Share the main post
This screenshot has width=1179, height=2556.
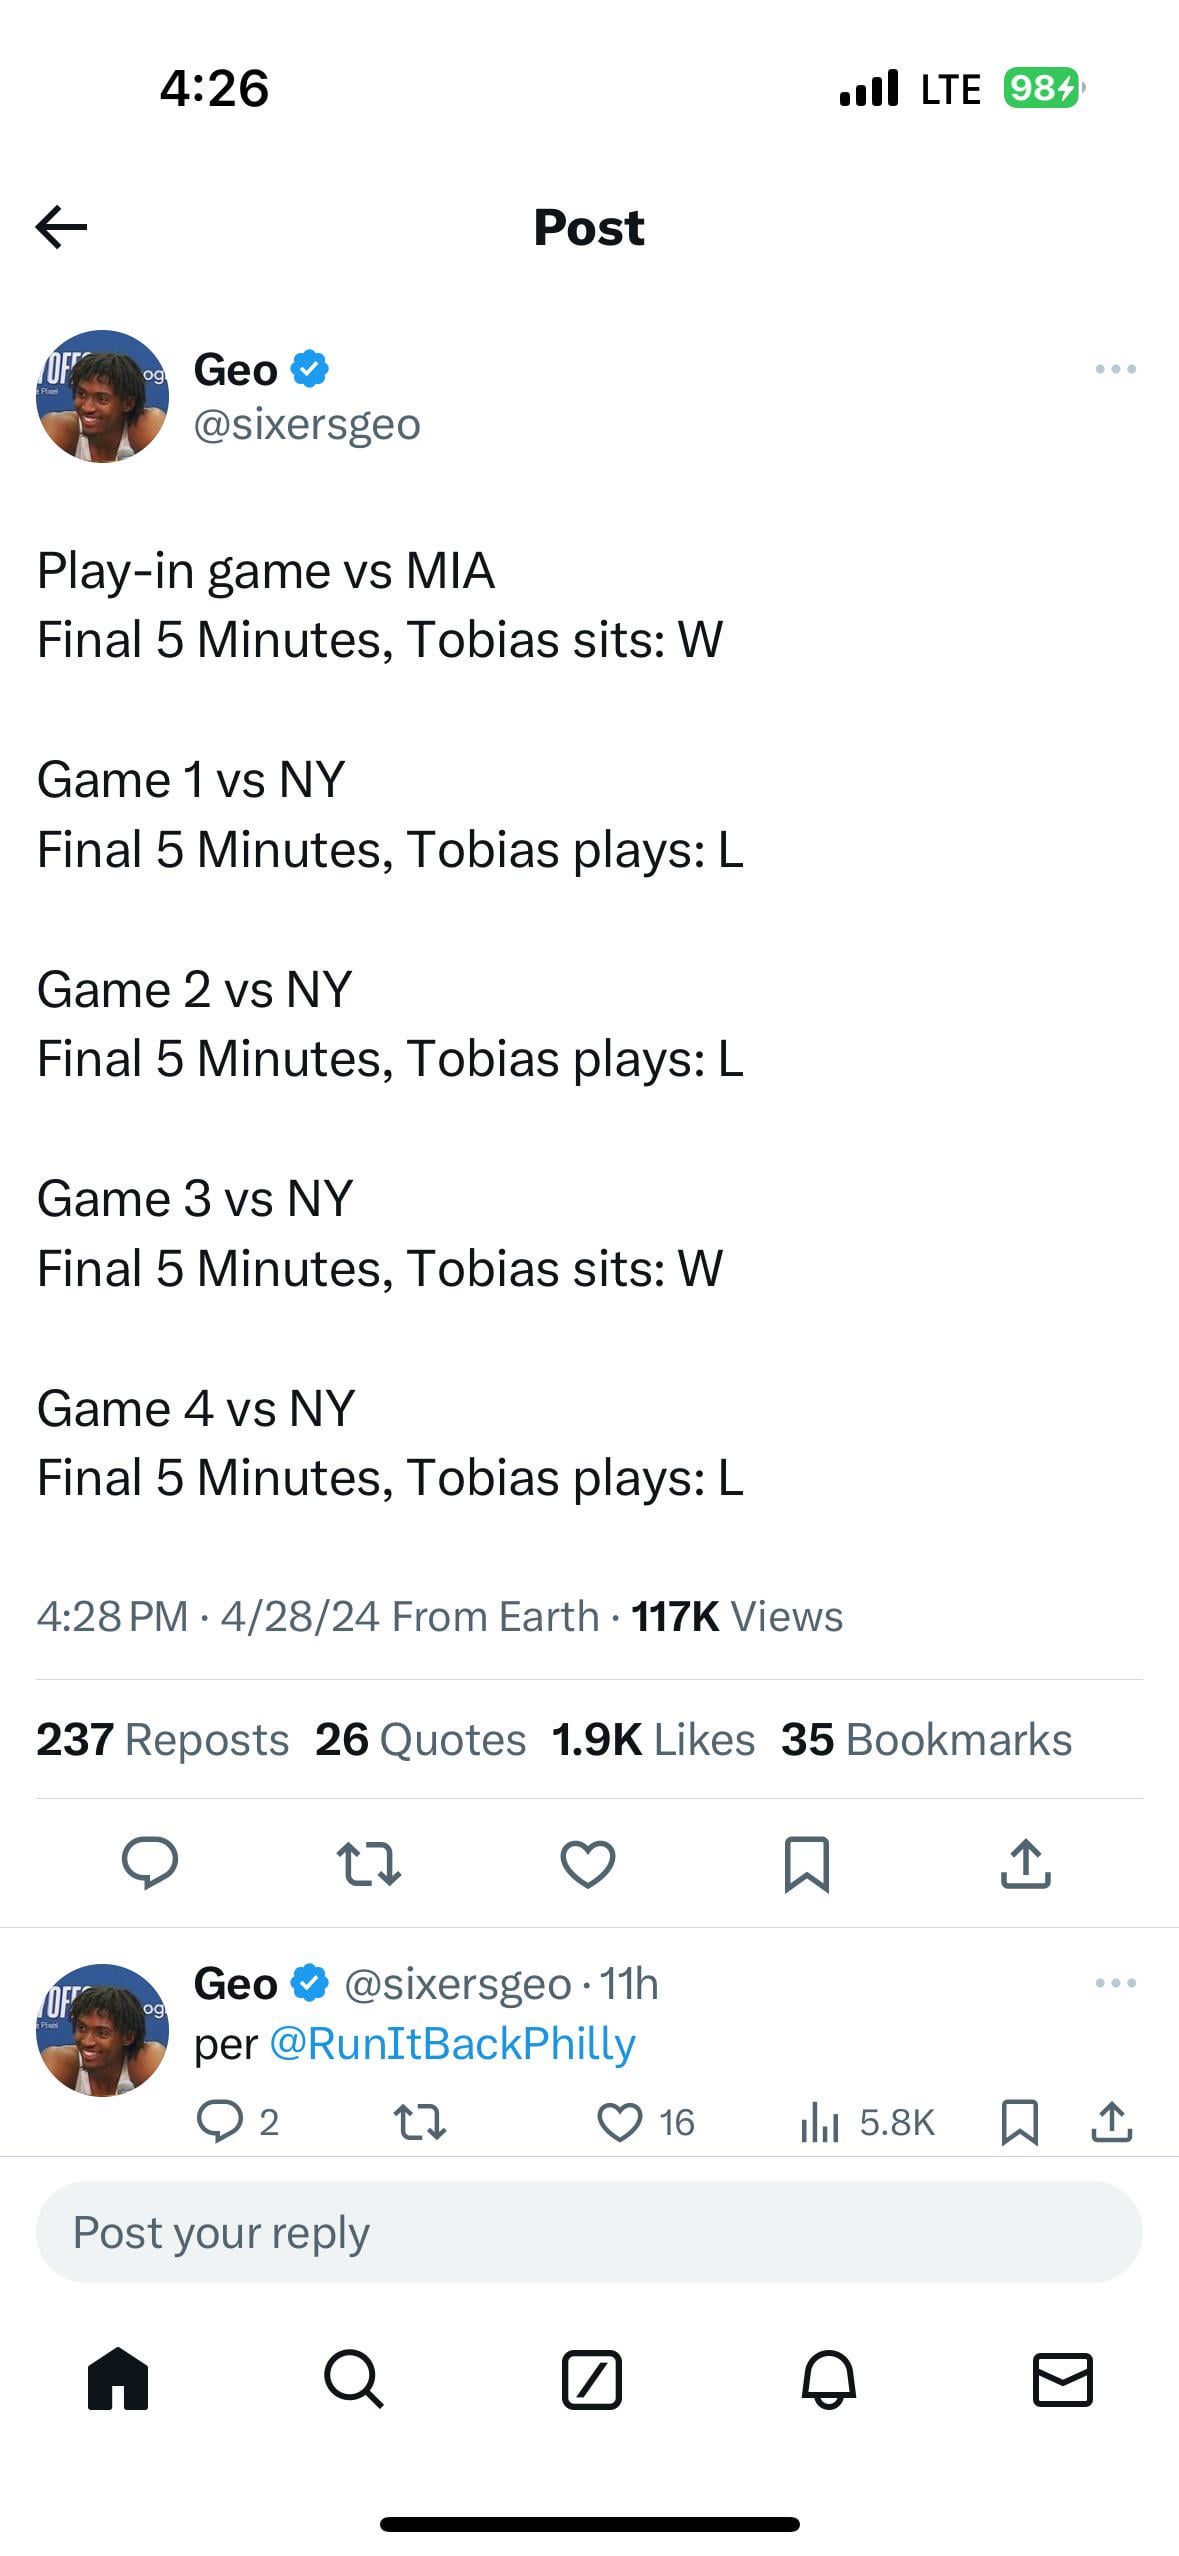(1025, 1862)
